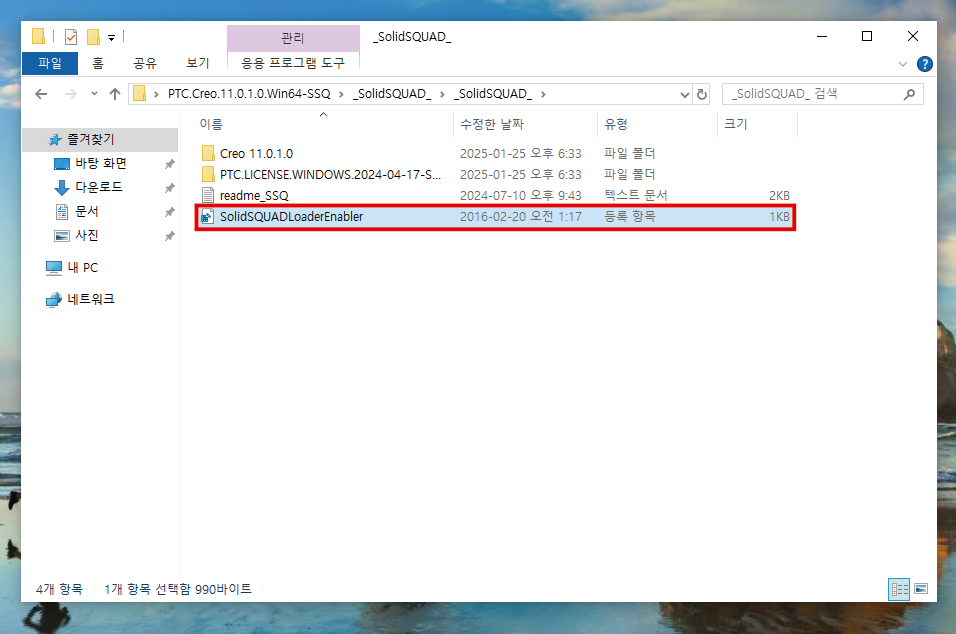Click the pin icon next to 사진
This screenshot has width=956, height=634.
pyautogui.click(x=169, y=236)
